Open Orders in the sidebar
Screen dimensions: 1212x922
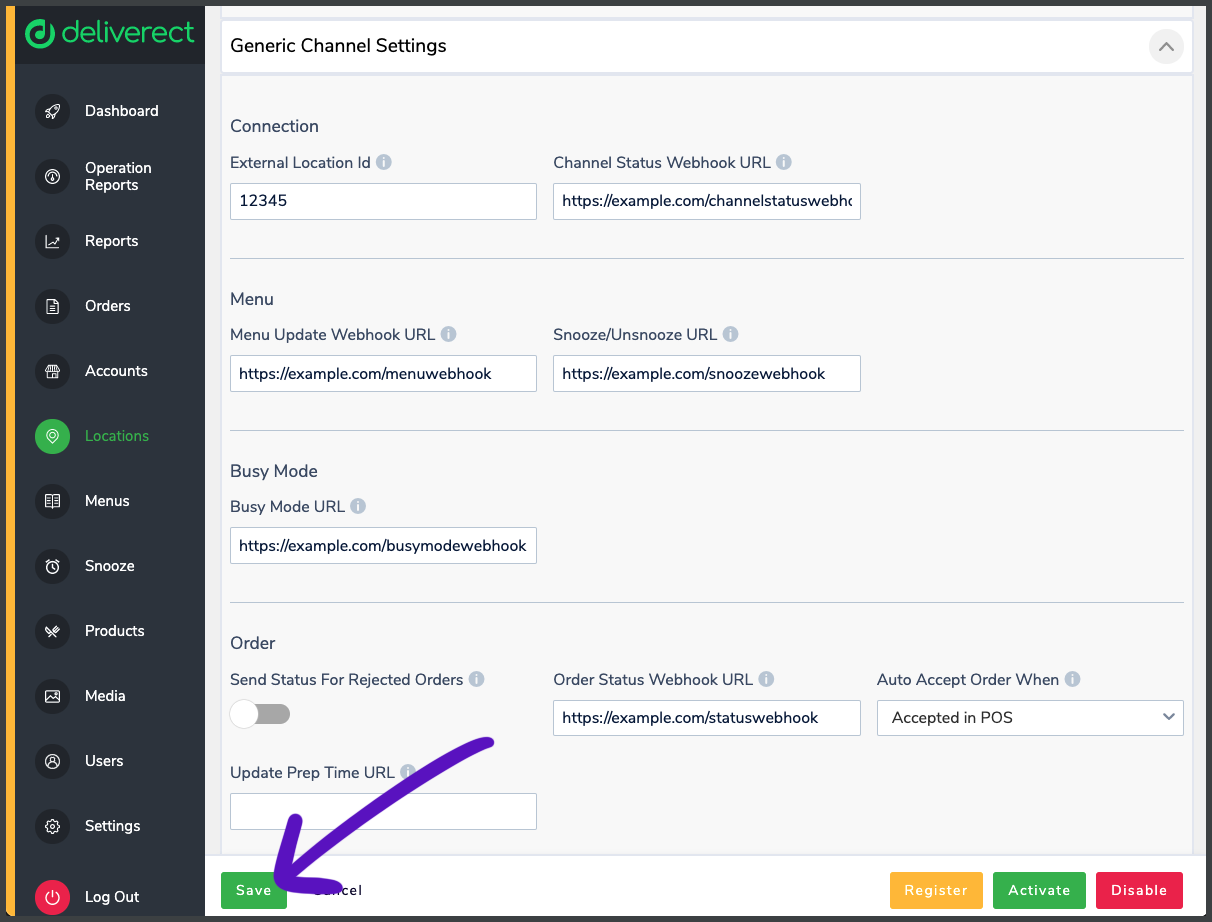(108, 306)
